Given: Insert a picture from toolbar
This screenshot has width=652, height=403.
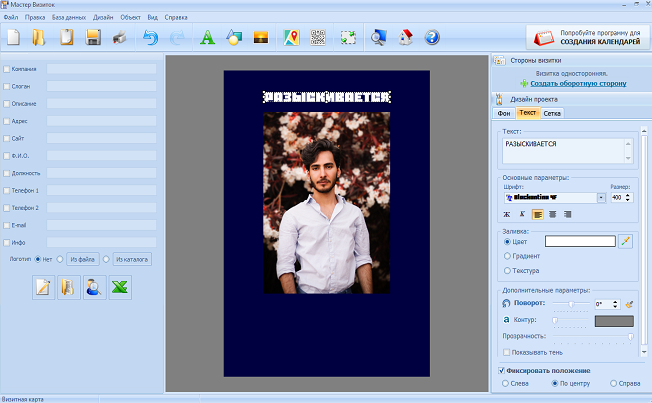Looking at the screenshot, I should (261, 38).
